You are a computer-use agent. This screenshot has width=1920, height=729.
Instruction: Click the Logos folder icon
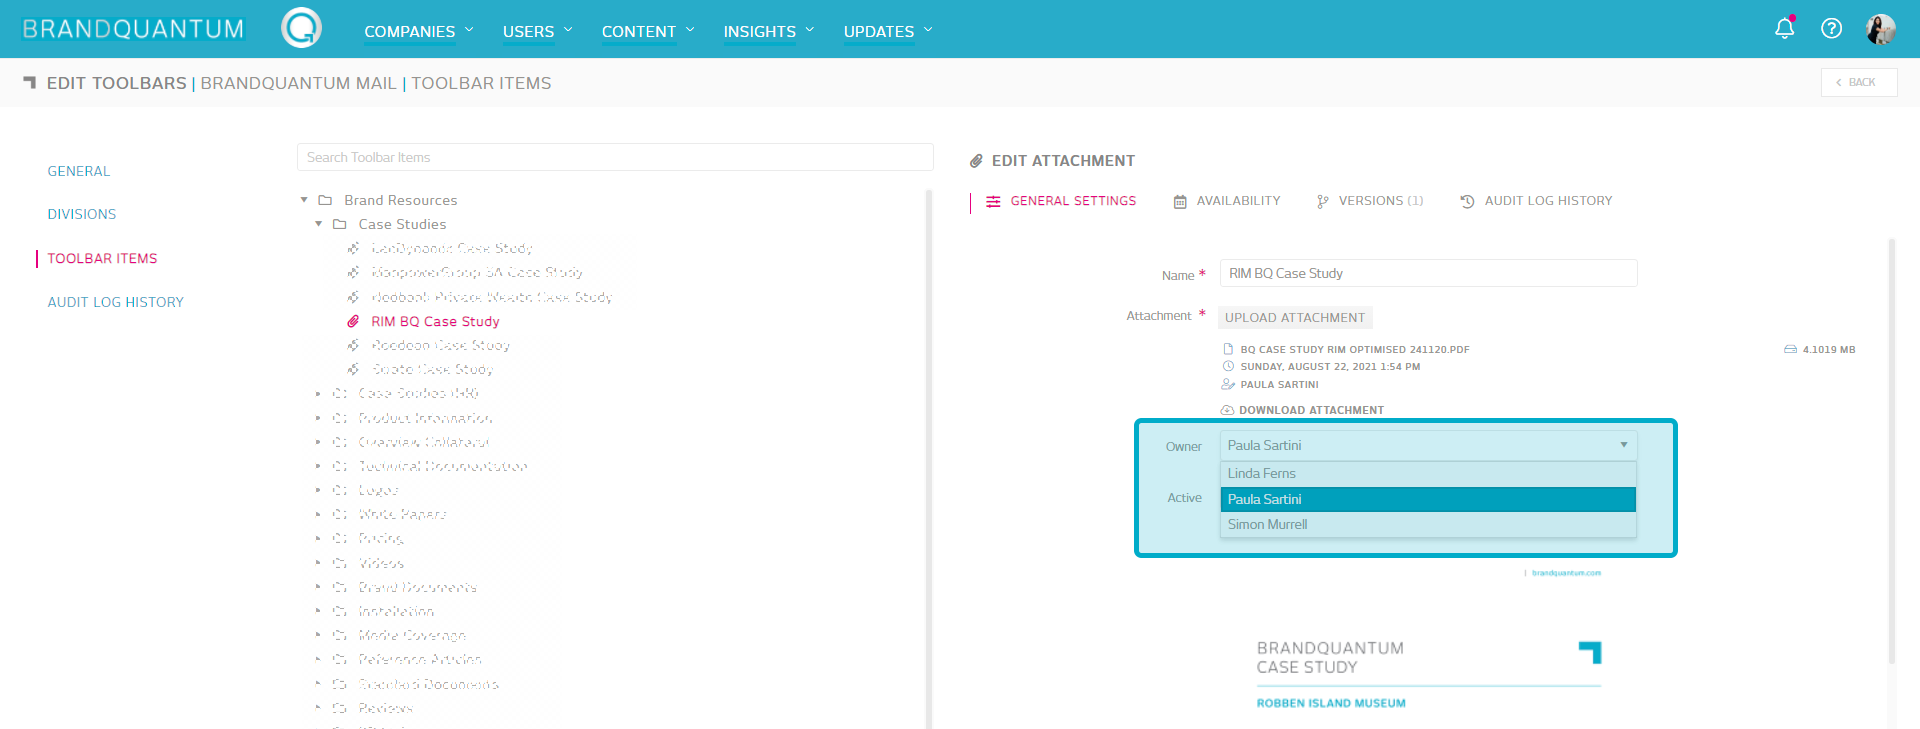340,490
